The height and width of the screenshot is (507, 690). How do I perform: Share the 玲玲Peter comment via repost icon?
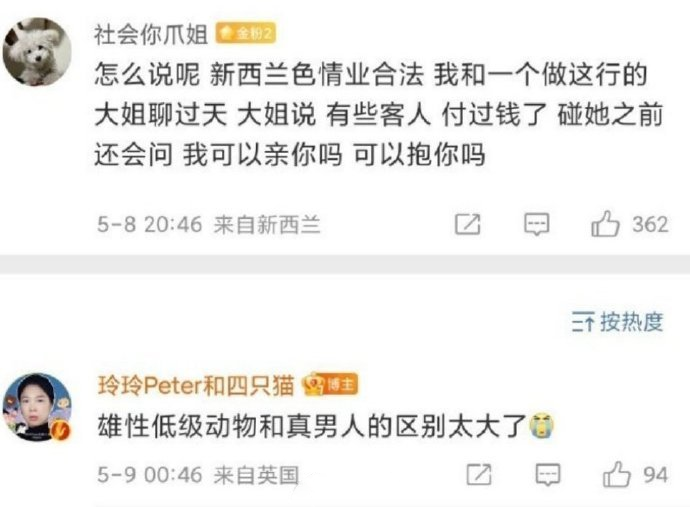click(479, 475)
